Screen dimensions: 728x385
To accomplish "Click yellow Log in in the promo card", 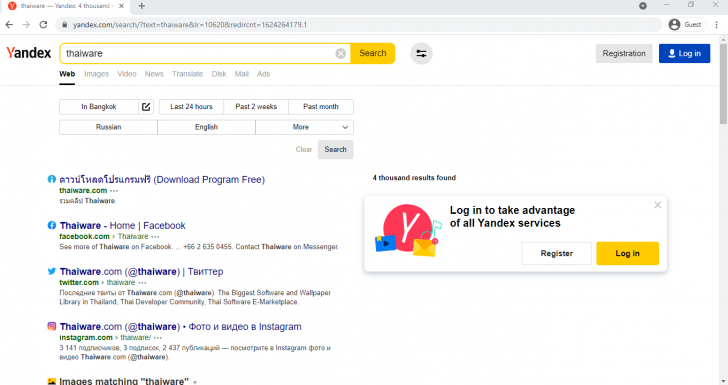I will (x=627, y=254).
